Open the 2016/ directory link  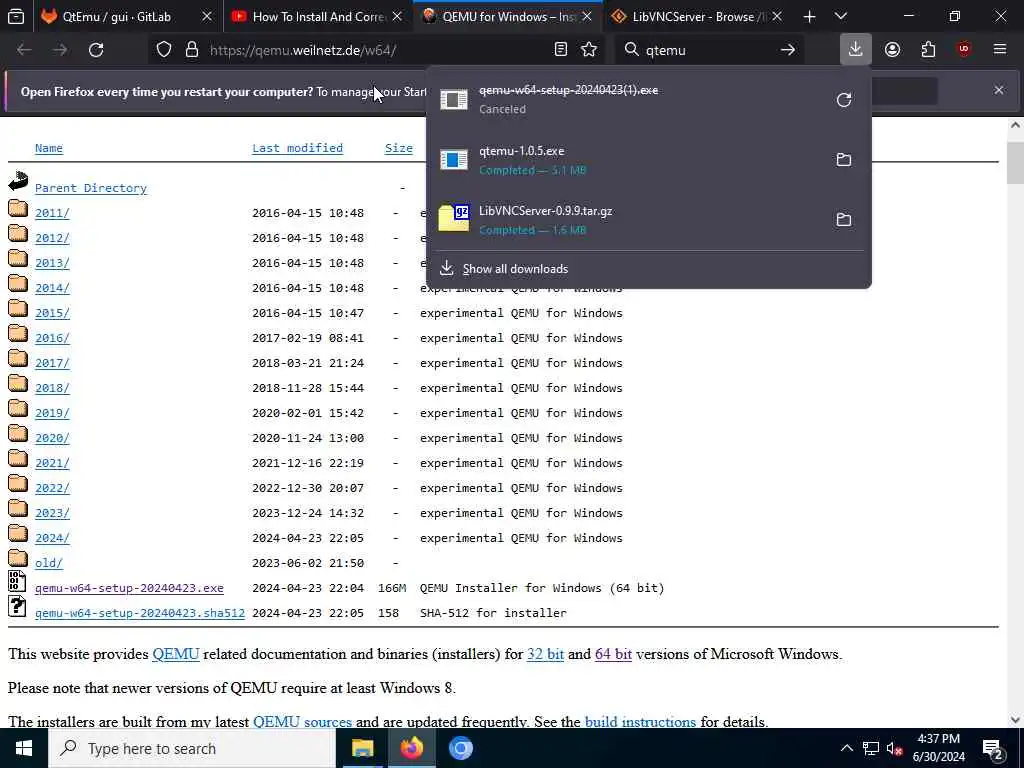tap(52, 338)
